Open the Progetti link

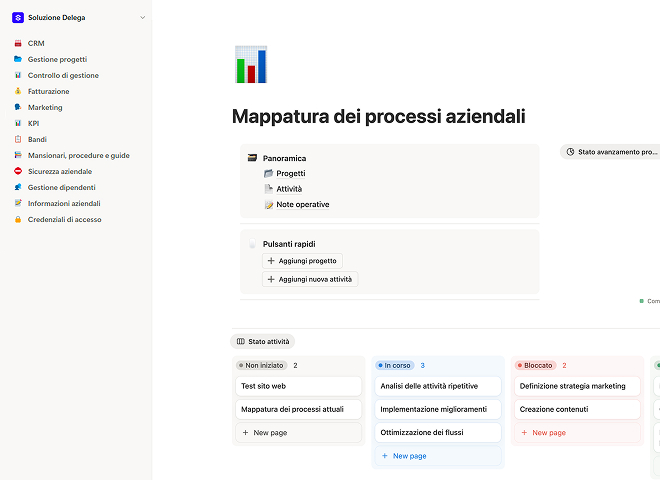coord(291,173)
